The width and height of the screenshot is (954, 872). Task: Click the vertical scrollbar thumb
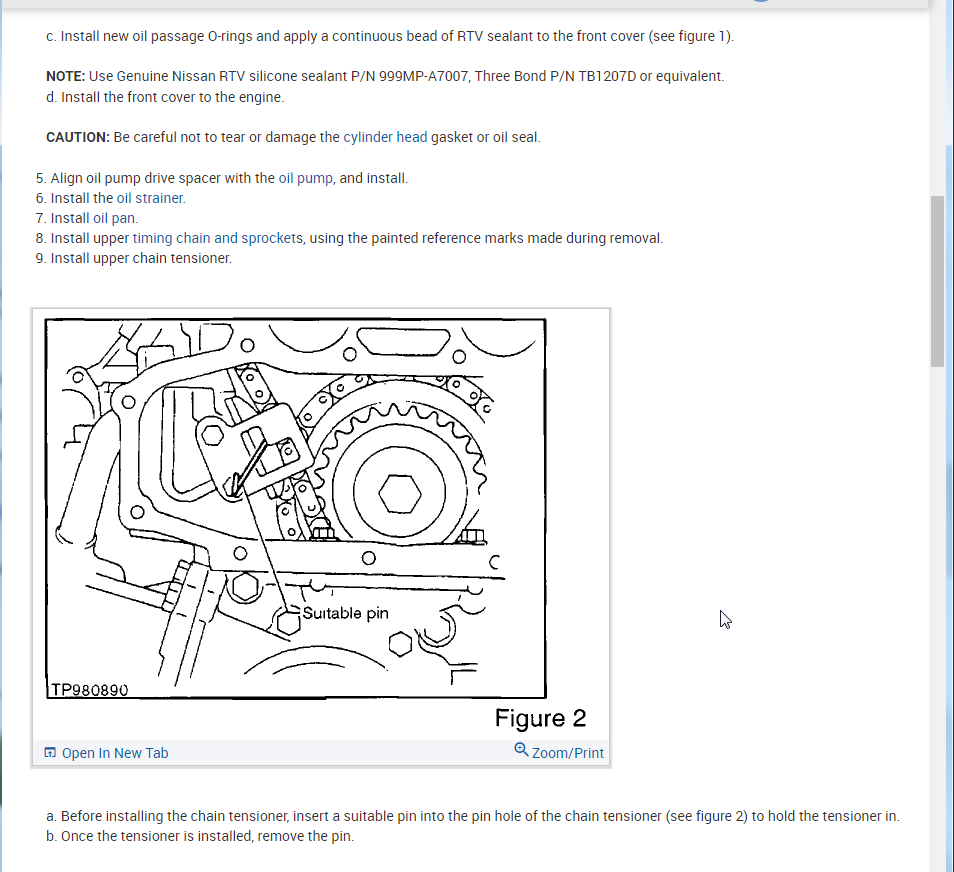(937, 281)
